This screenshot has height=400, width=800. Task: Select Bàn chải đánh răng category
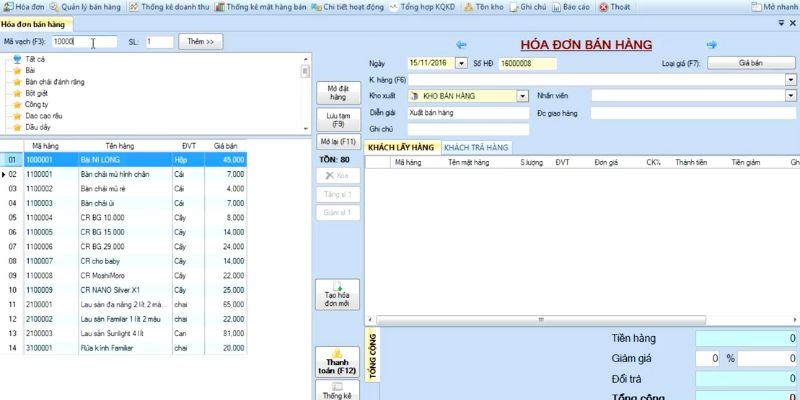(x=55, y=82)
